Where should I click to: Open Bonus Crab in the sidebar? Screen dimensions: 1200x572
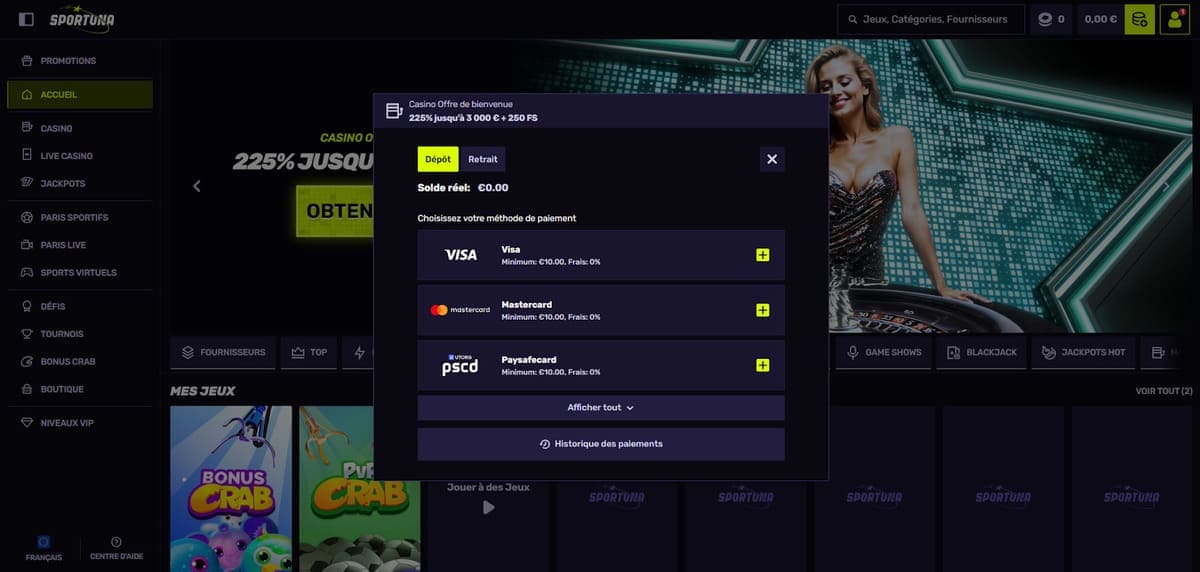(80, 361)
